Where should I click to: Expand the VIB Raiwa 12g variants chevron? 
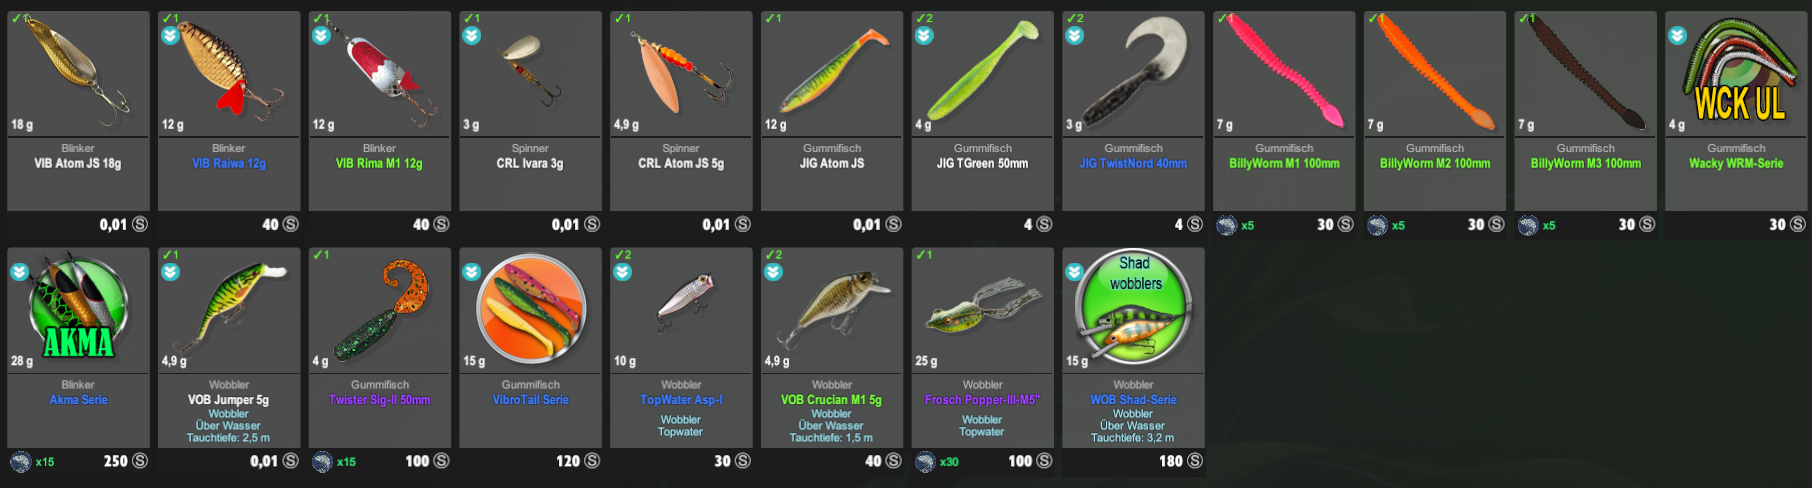pyautogui.click(x=170, y=36)
